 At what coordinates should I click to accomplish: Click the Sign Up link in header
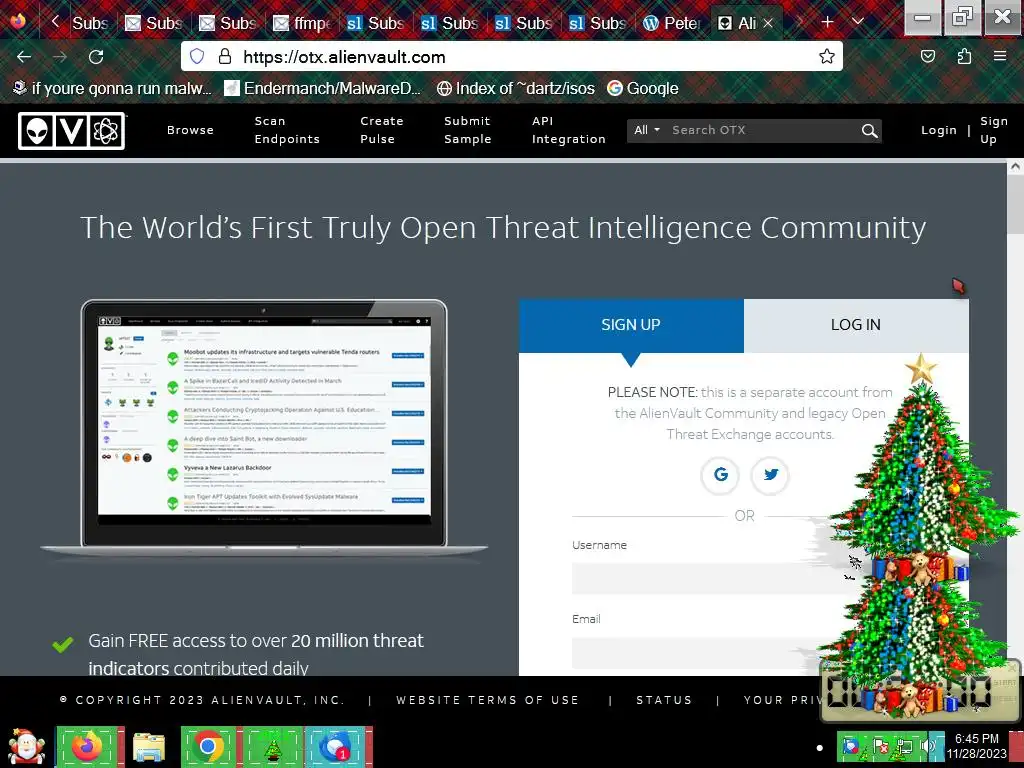pyautogui.click(x=993, y=130)
